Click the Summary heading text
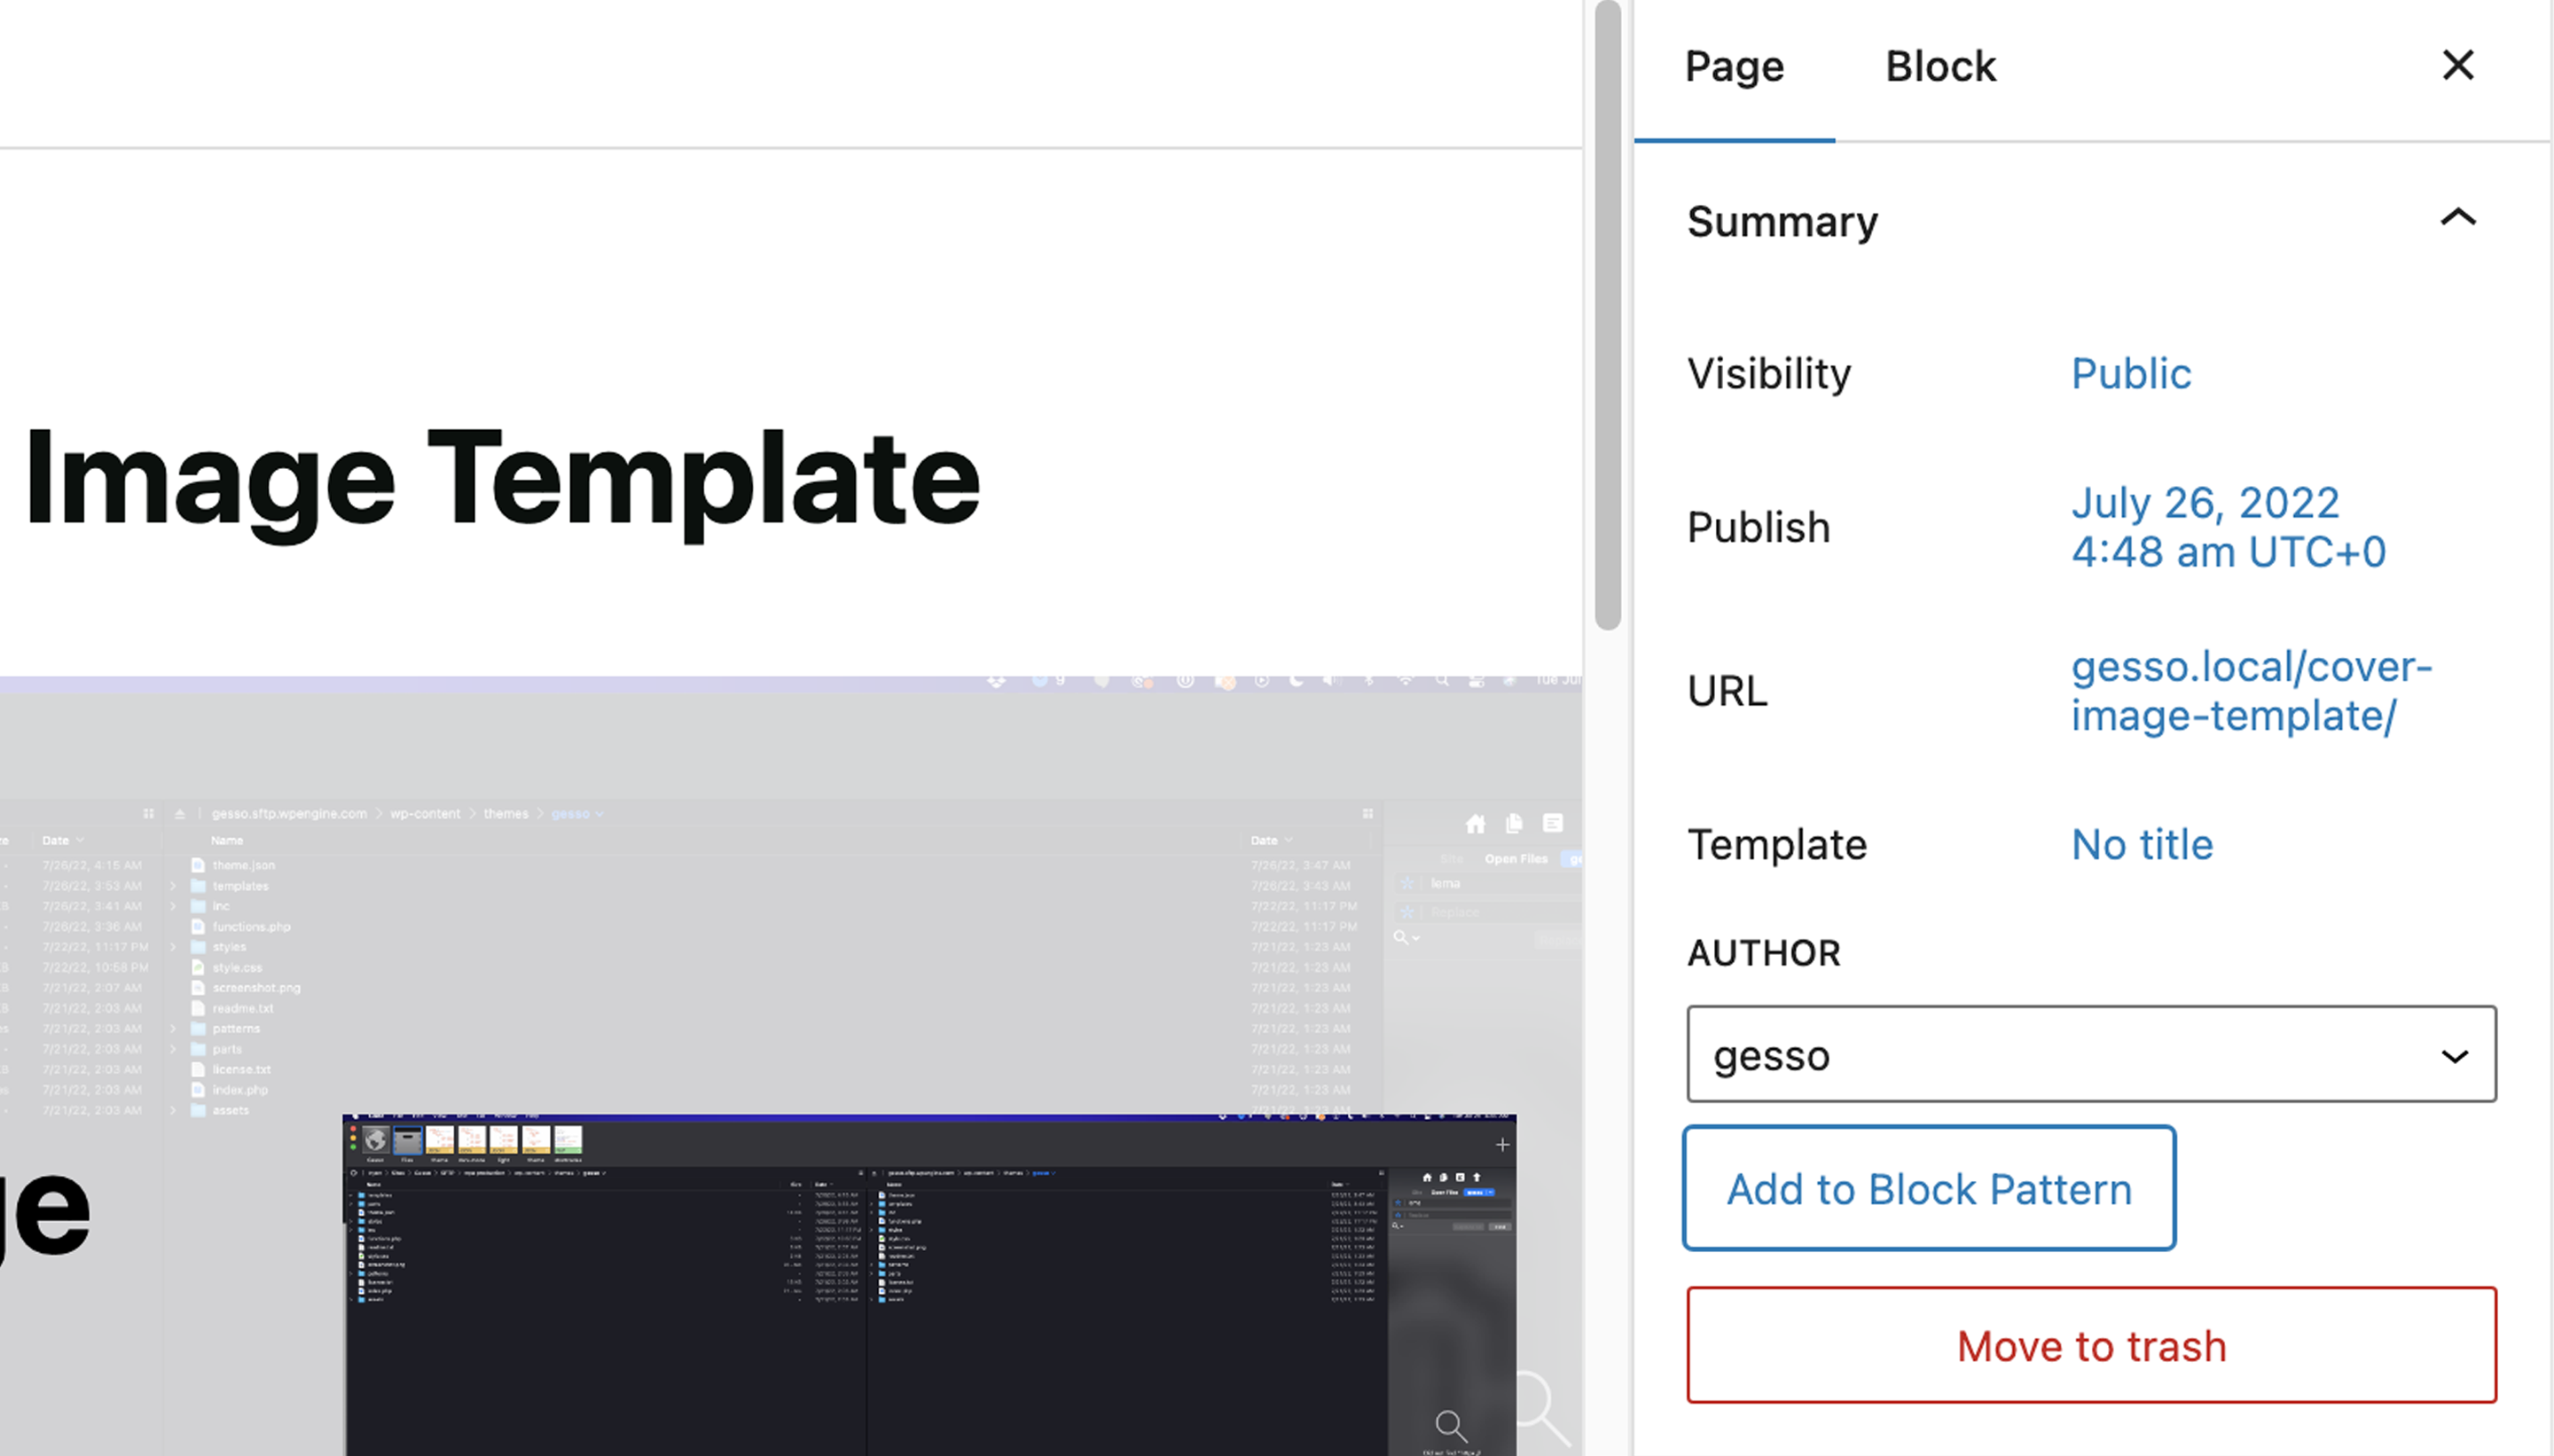This screenshot has width=2554, height=1456. (x=1782, y=221)
